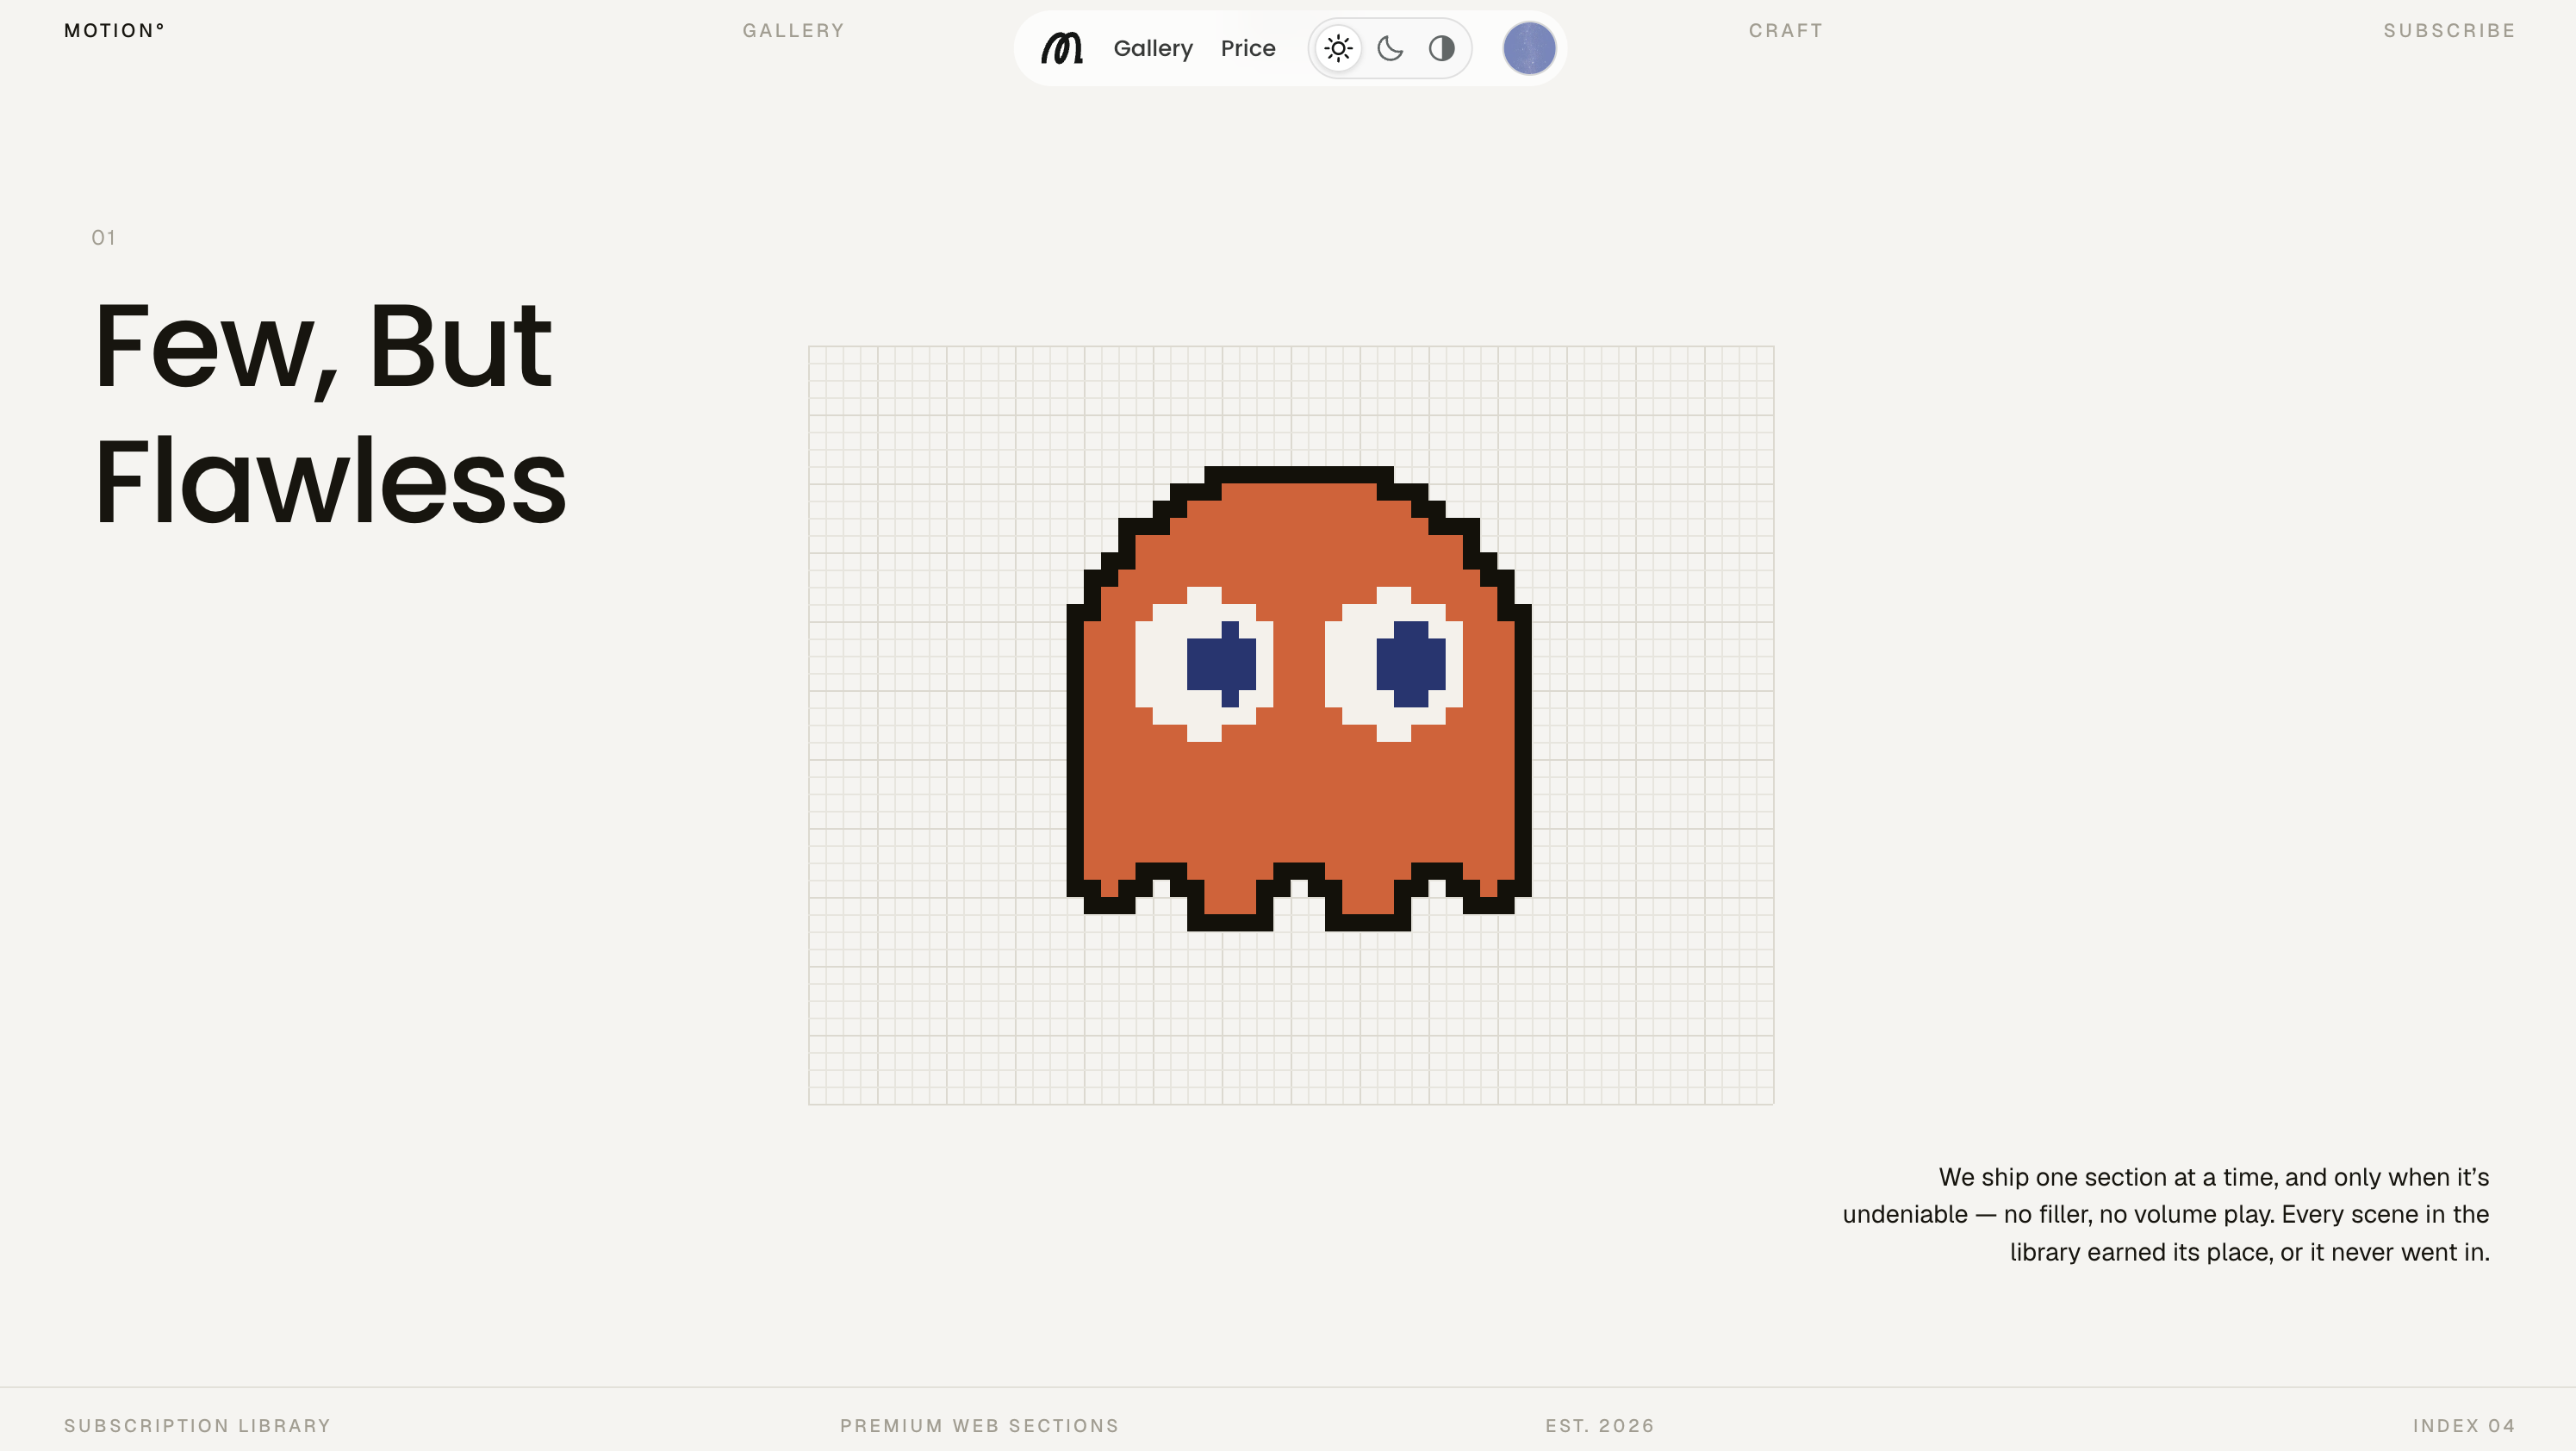The image size is (2576, 1451).
Task: Click 'EST. 2026' footer text
Action: (x=1600, y=1425)
